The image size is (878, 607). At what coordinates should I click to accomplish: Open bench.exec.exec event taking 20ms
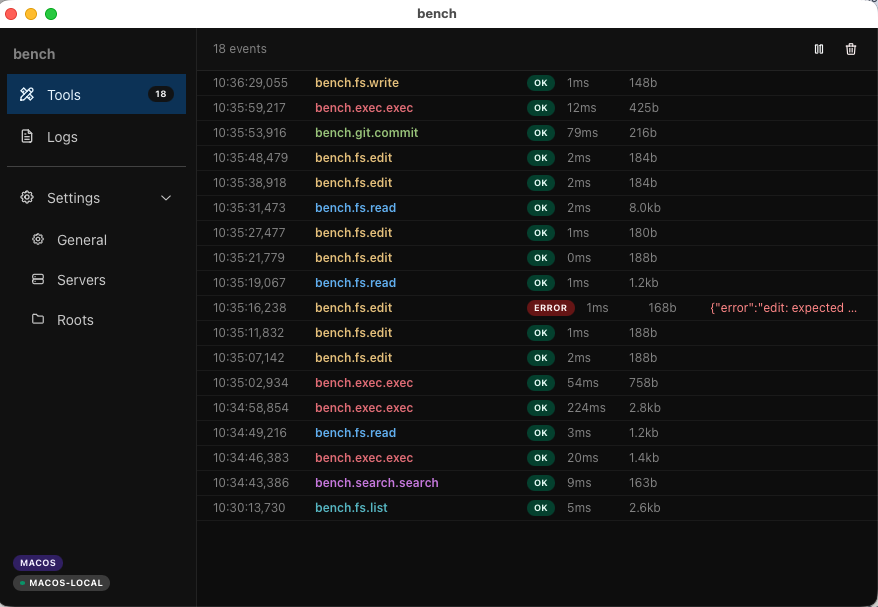coord(537,458)
